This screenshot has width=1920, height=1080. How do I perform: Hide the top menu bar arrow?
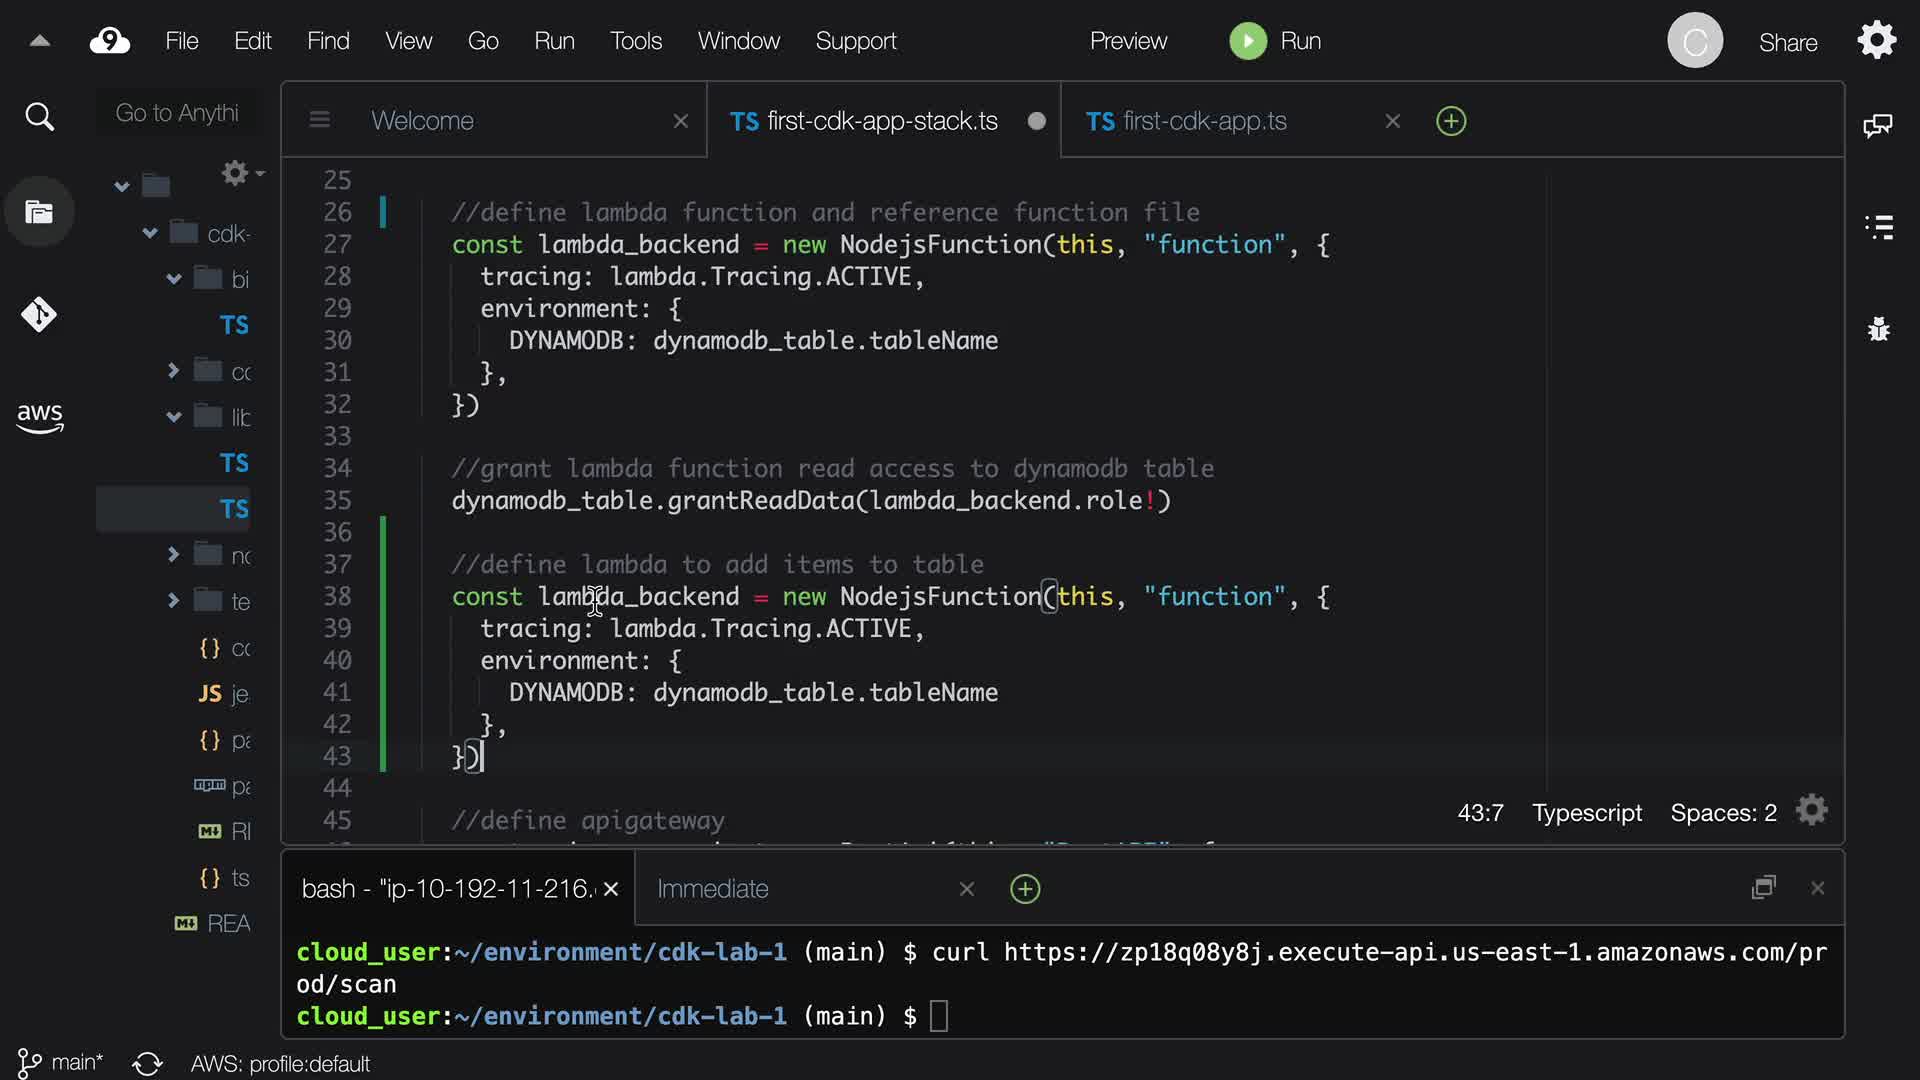click(40, 41)
